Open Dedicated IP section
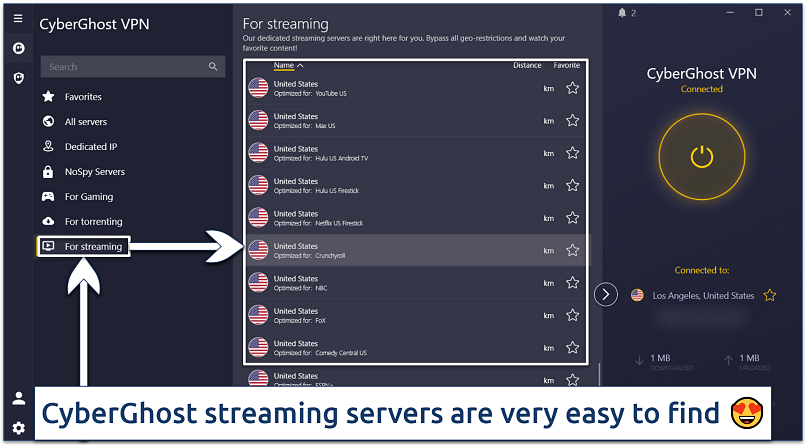 click(90, 146)
